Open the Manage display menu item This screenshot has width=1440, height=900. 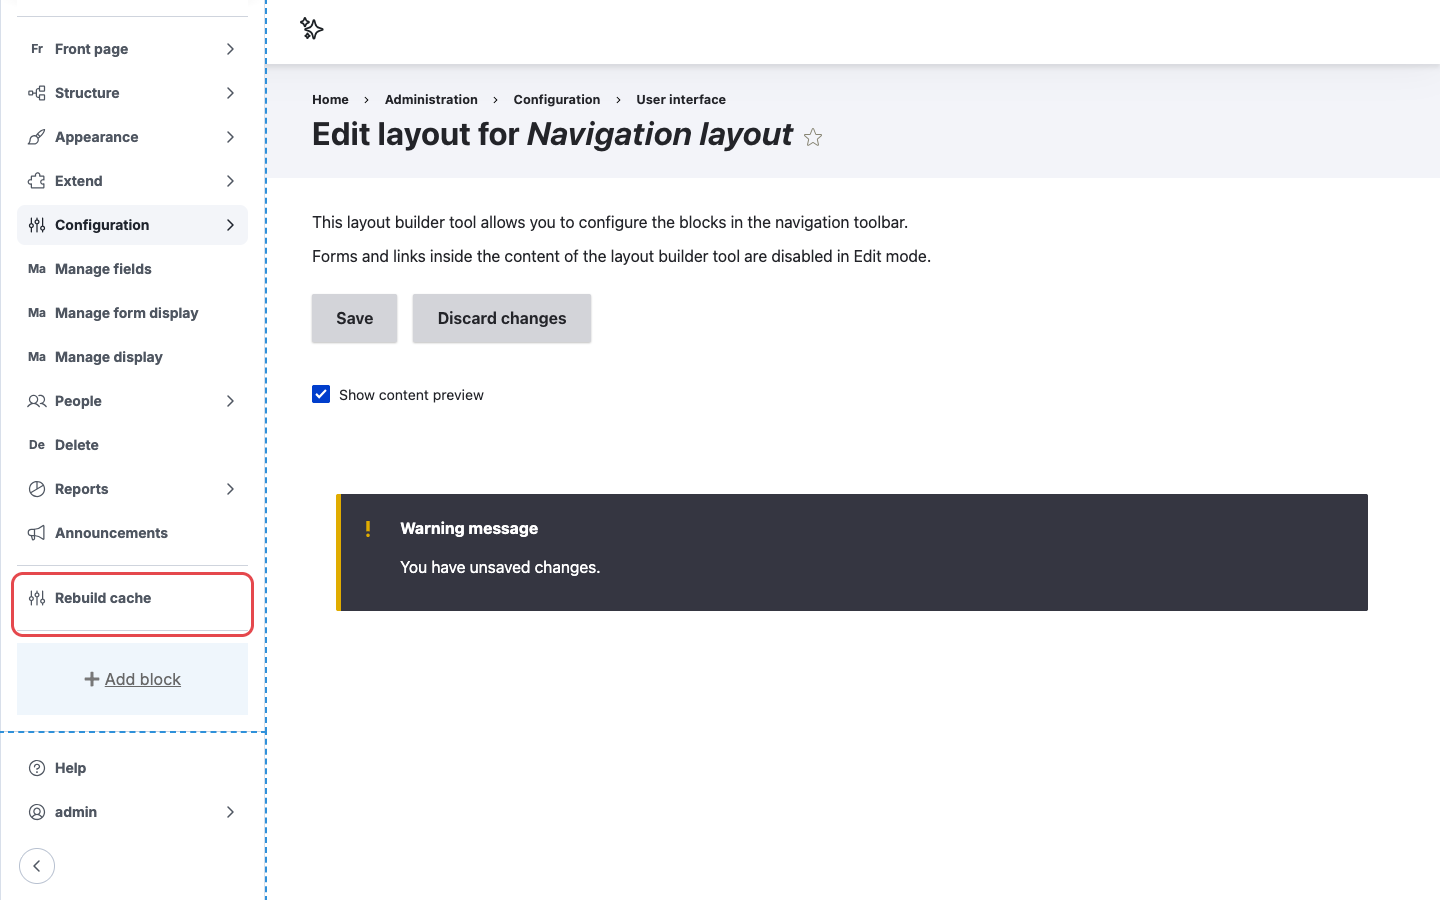coord(132,357)
